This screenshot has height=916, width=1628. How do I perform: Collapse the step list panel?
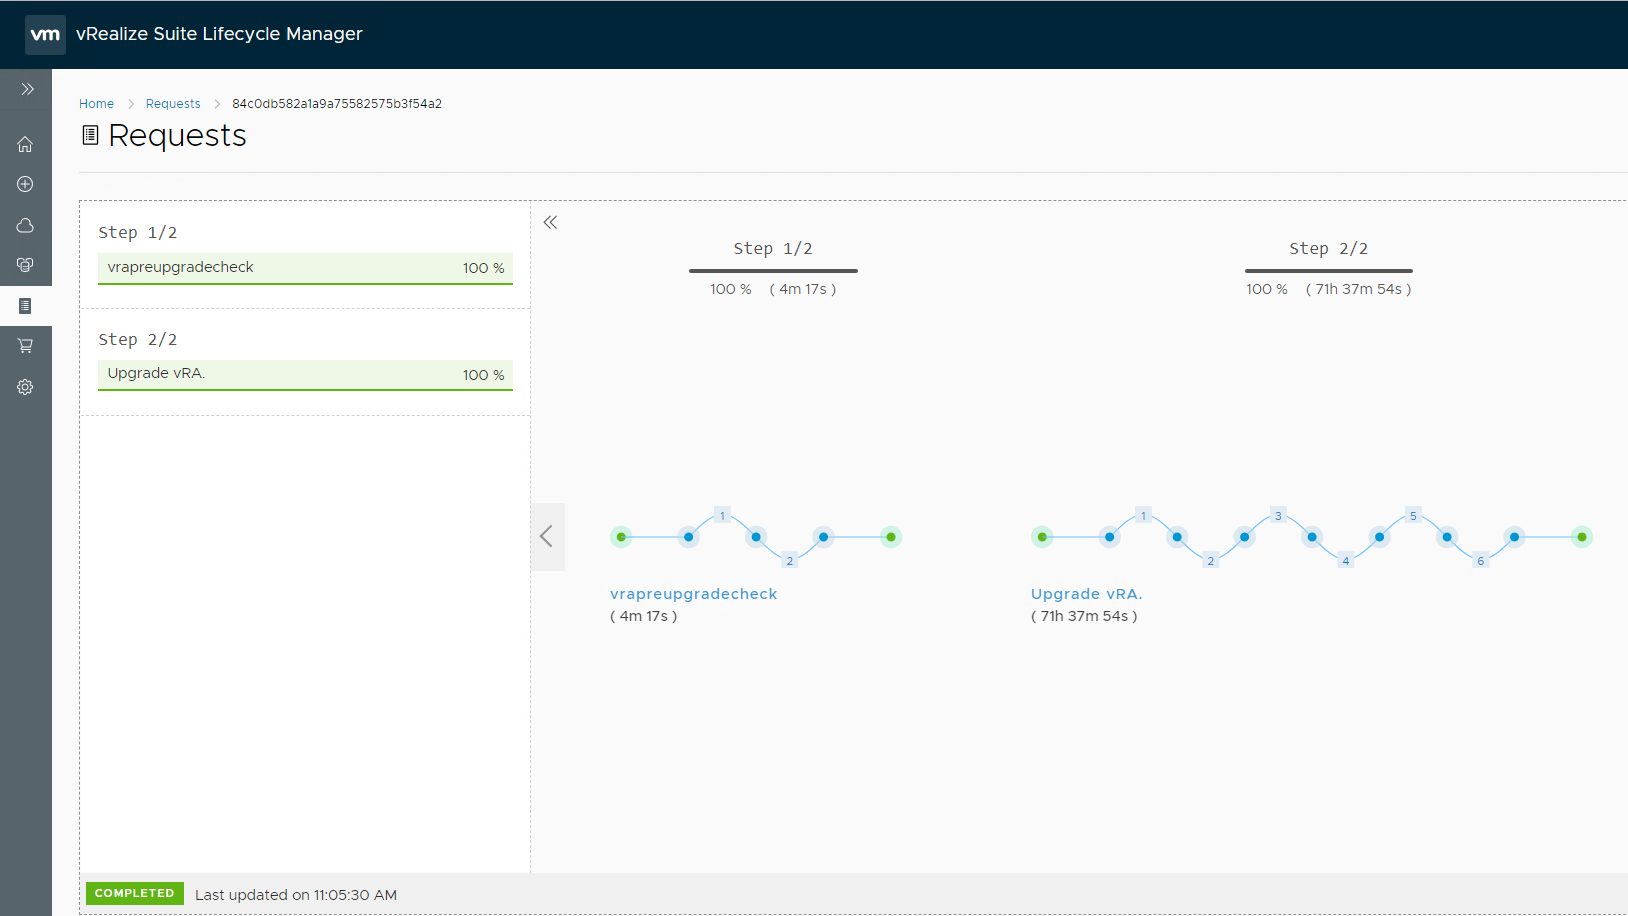pos(550,222)
